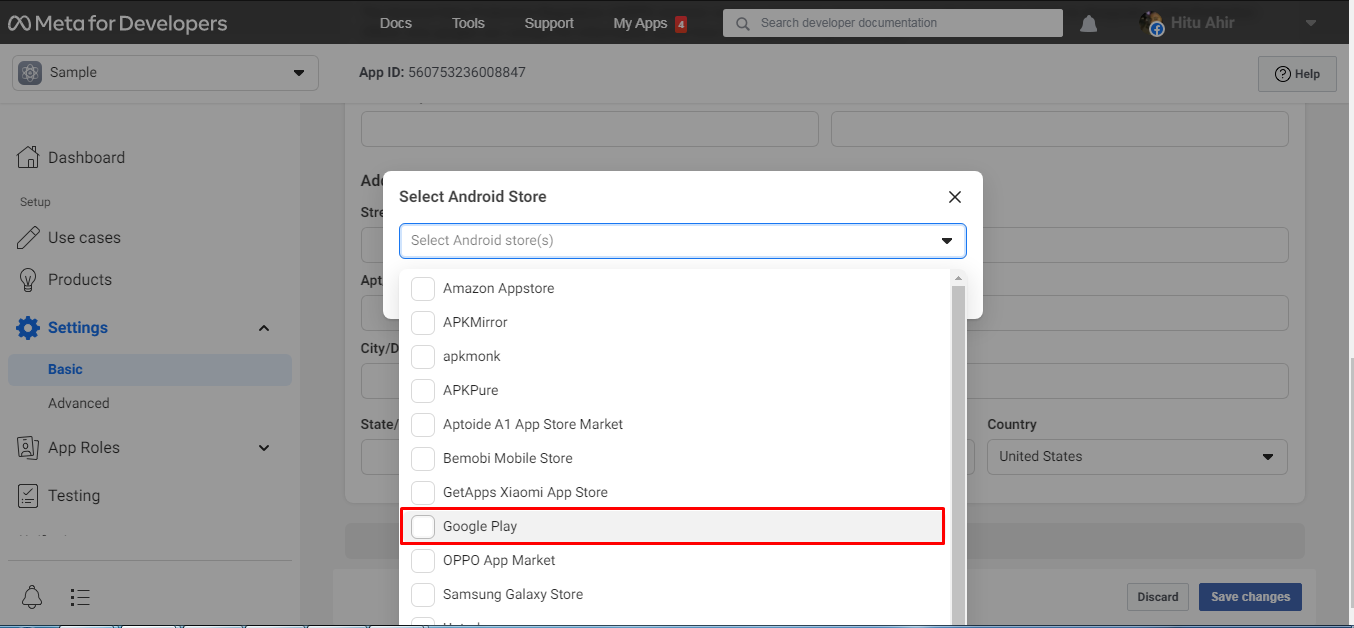Viewport: 1354px width, 628px height.
Task: Select the Samsung Galaxy Store label
Action: (x=513, y=595)
